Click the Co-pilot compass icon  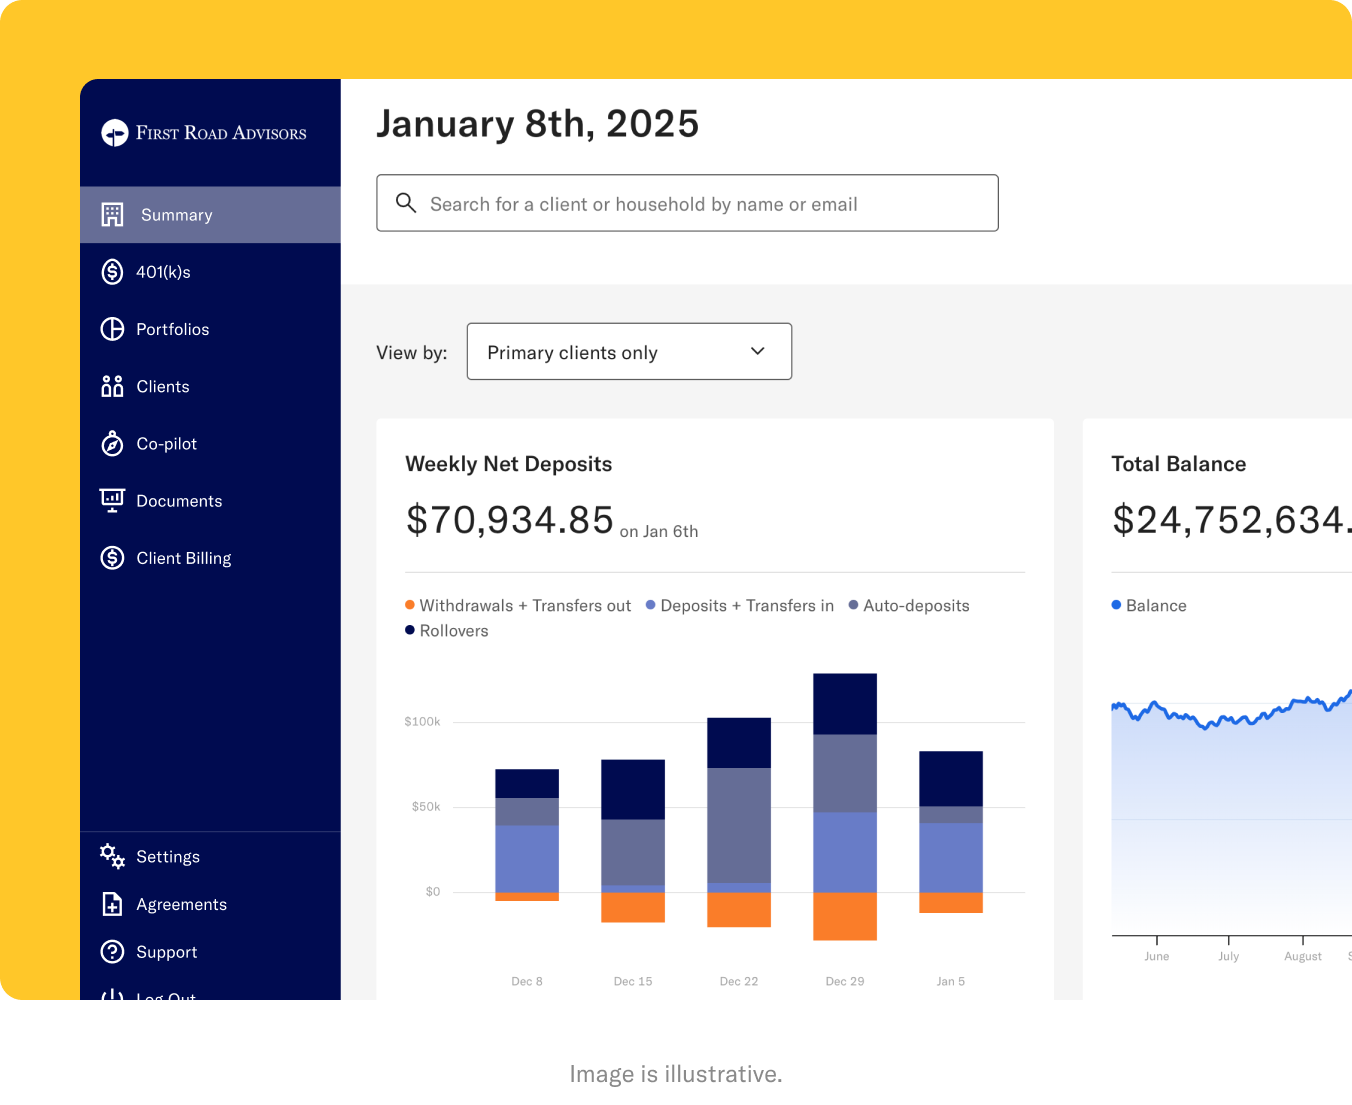point(112,444)
